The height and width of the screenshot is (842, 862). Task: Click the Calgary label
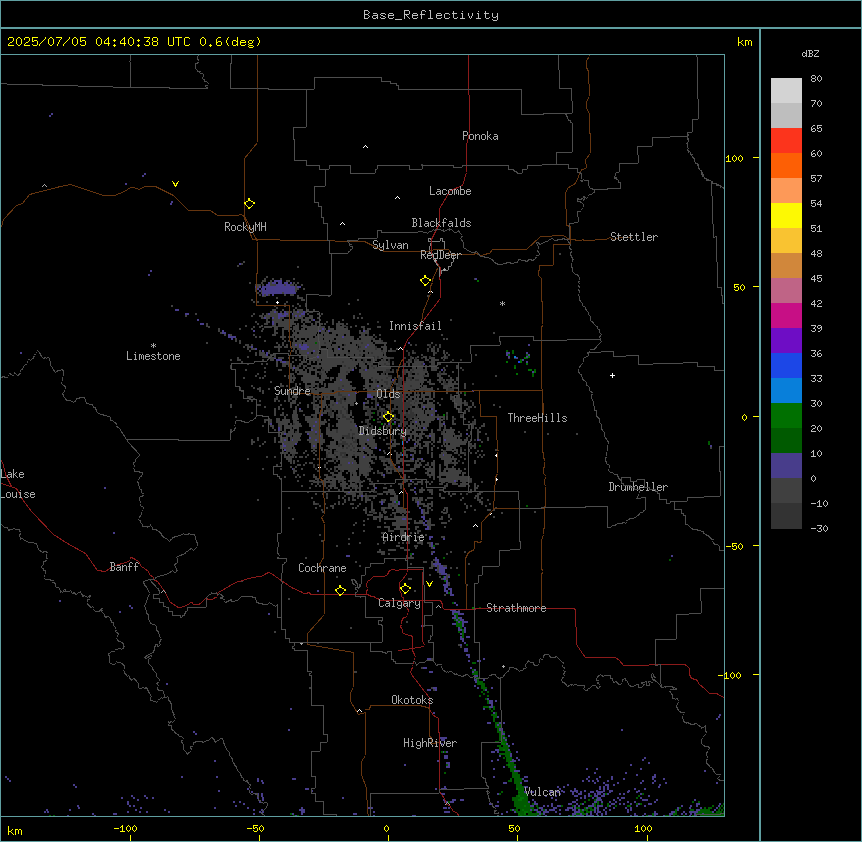[399, 603]
